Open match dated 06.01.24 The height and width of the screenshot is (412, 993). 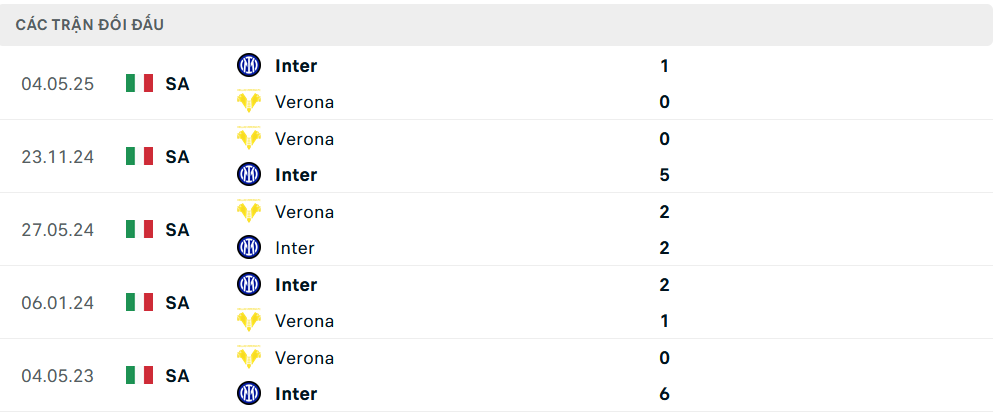click(58, 302)
